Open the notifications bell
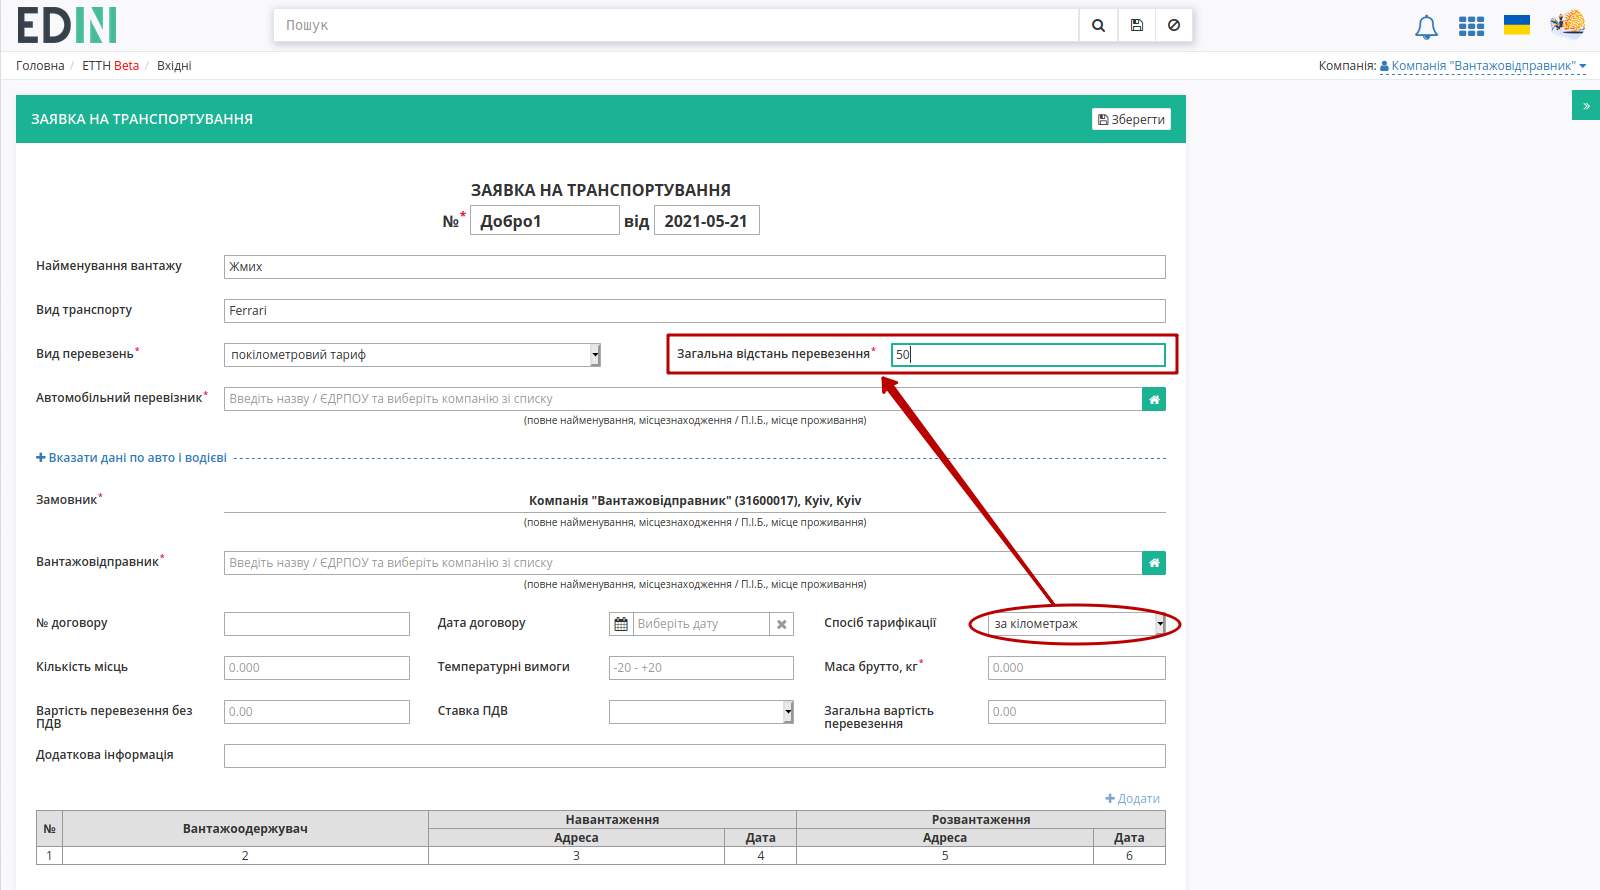Image resolution: width=1600 pixels, height=890 pixels. pyautogui.click(x=1427, y=27)
